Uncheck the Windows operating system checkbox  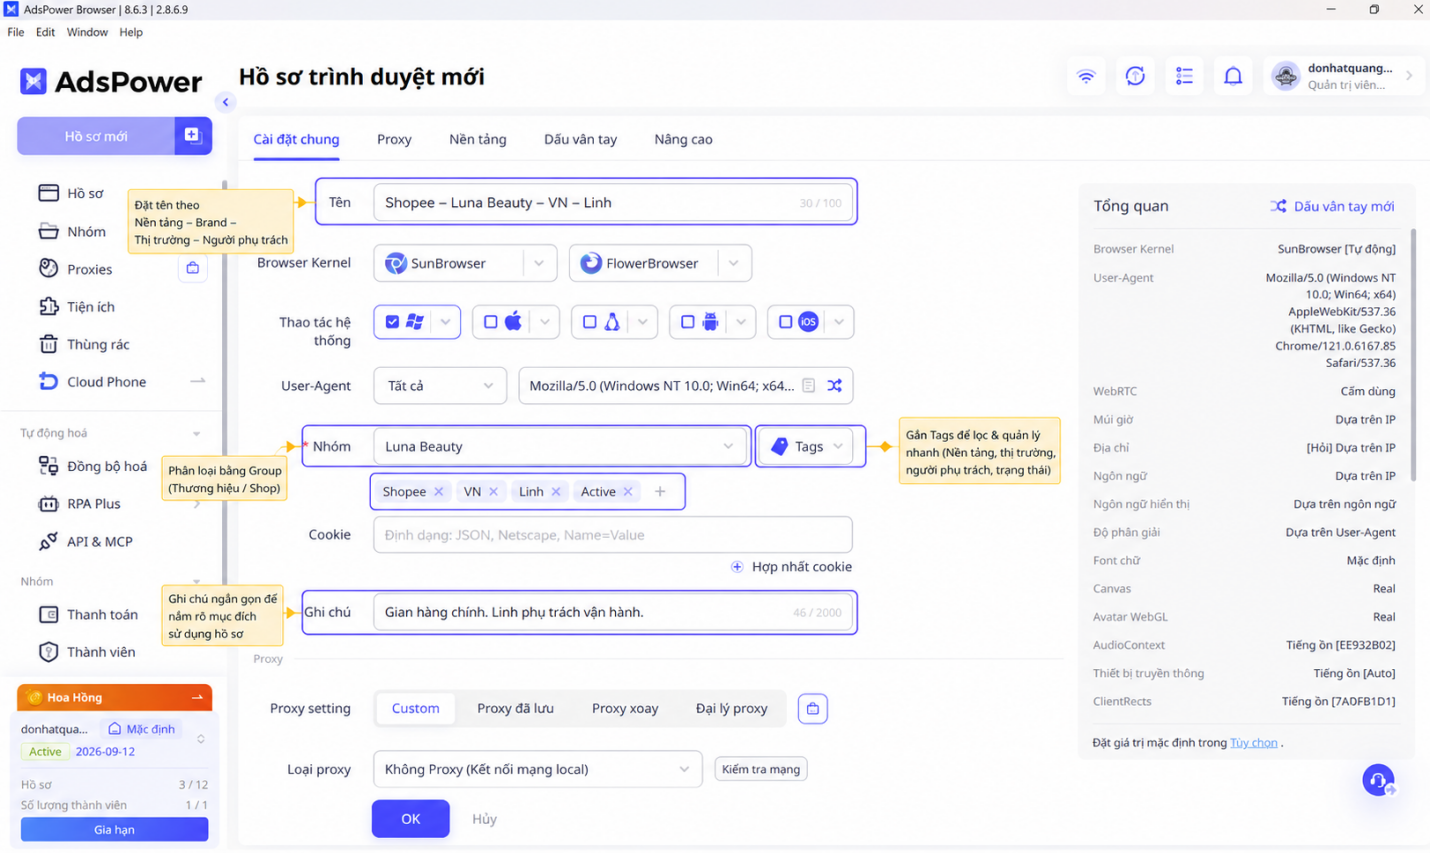click(x=392, y=322)
